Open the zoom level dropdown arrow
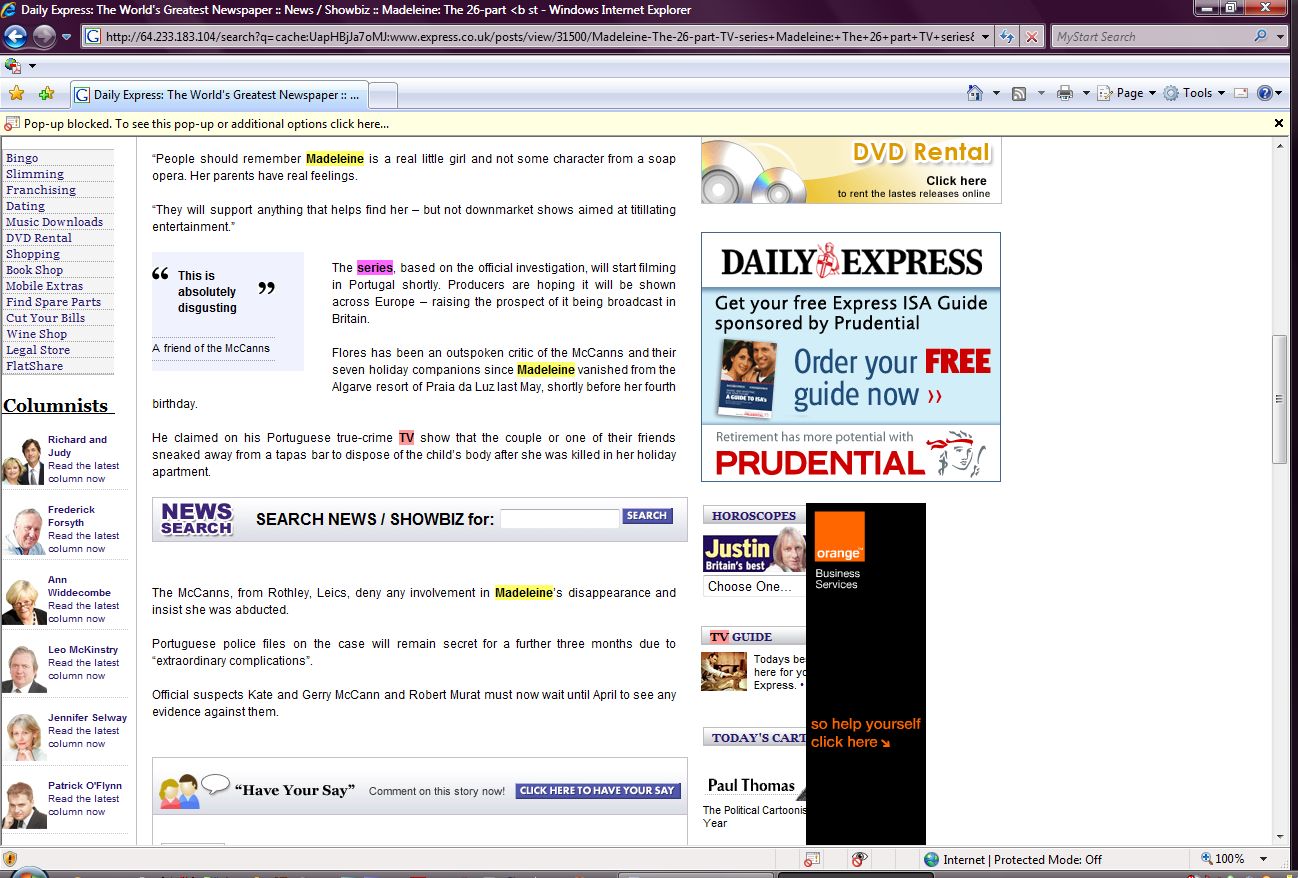 (1264, 859)
